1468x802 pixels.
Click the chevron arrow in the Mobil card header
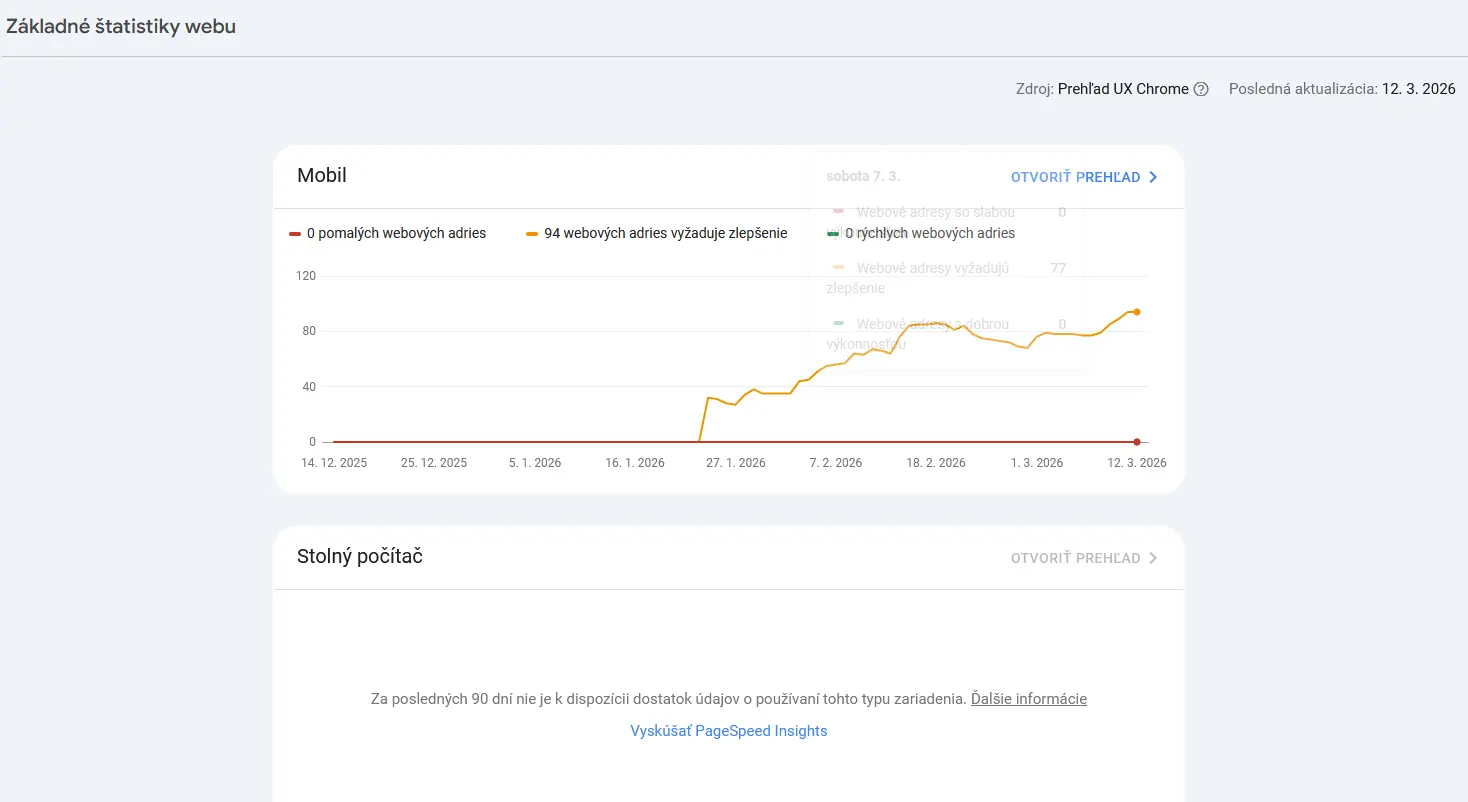1153,177
